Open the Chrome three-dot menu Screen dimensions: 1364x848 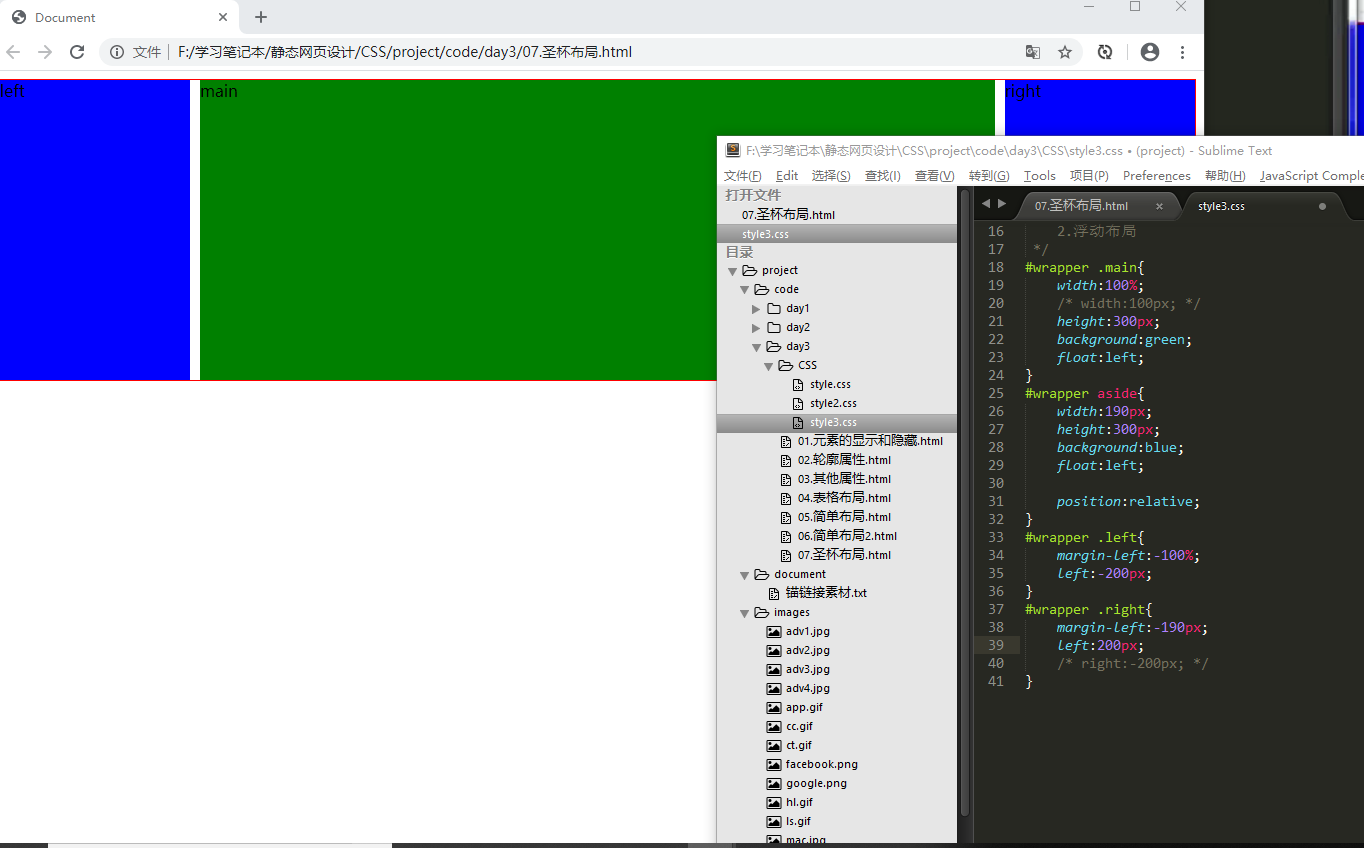[x=1182, y=52]
